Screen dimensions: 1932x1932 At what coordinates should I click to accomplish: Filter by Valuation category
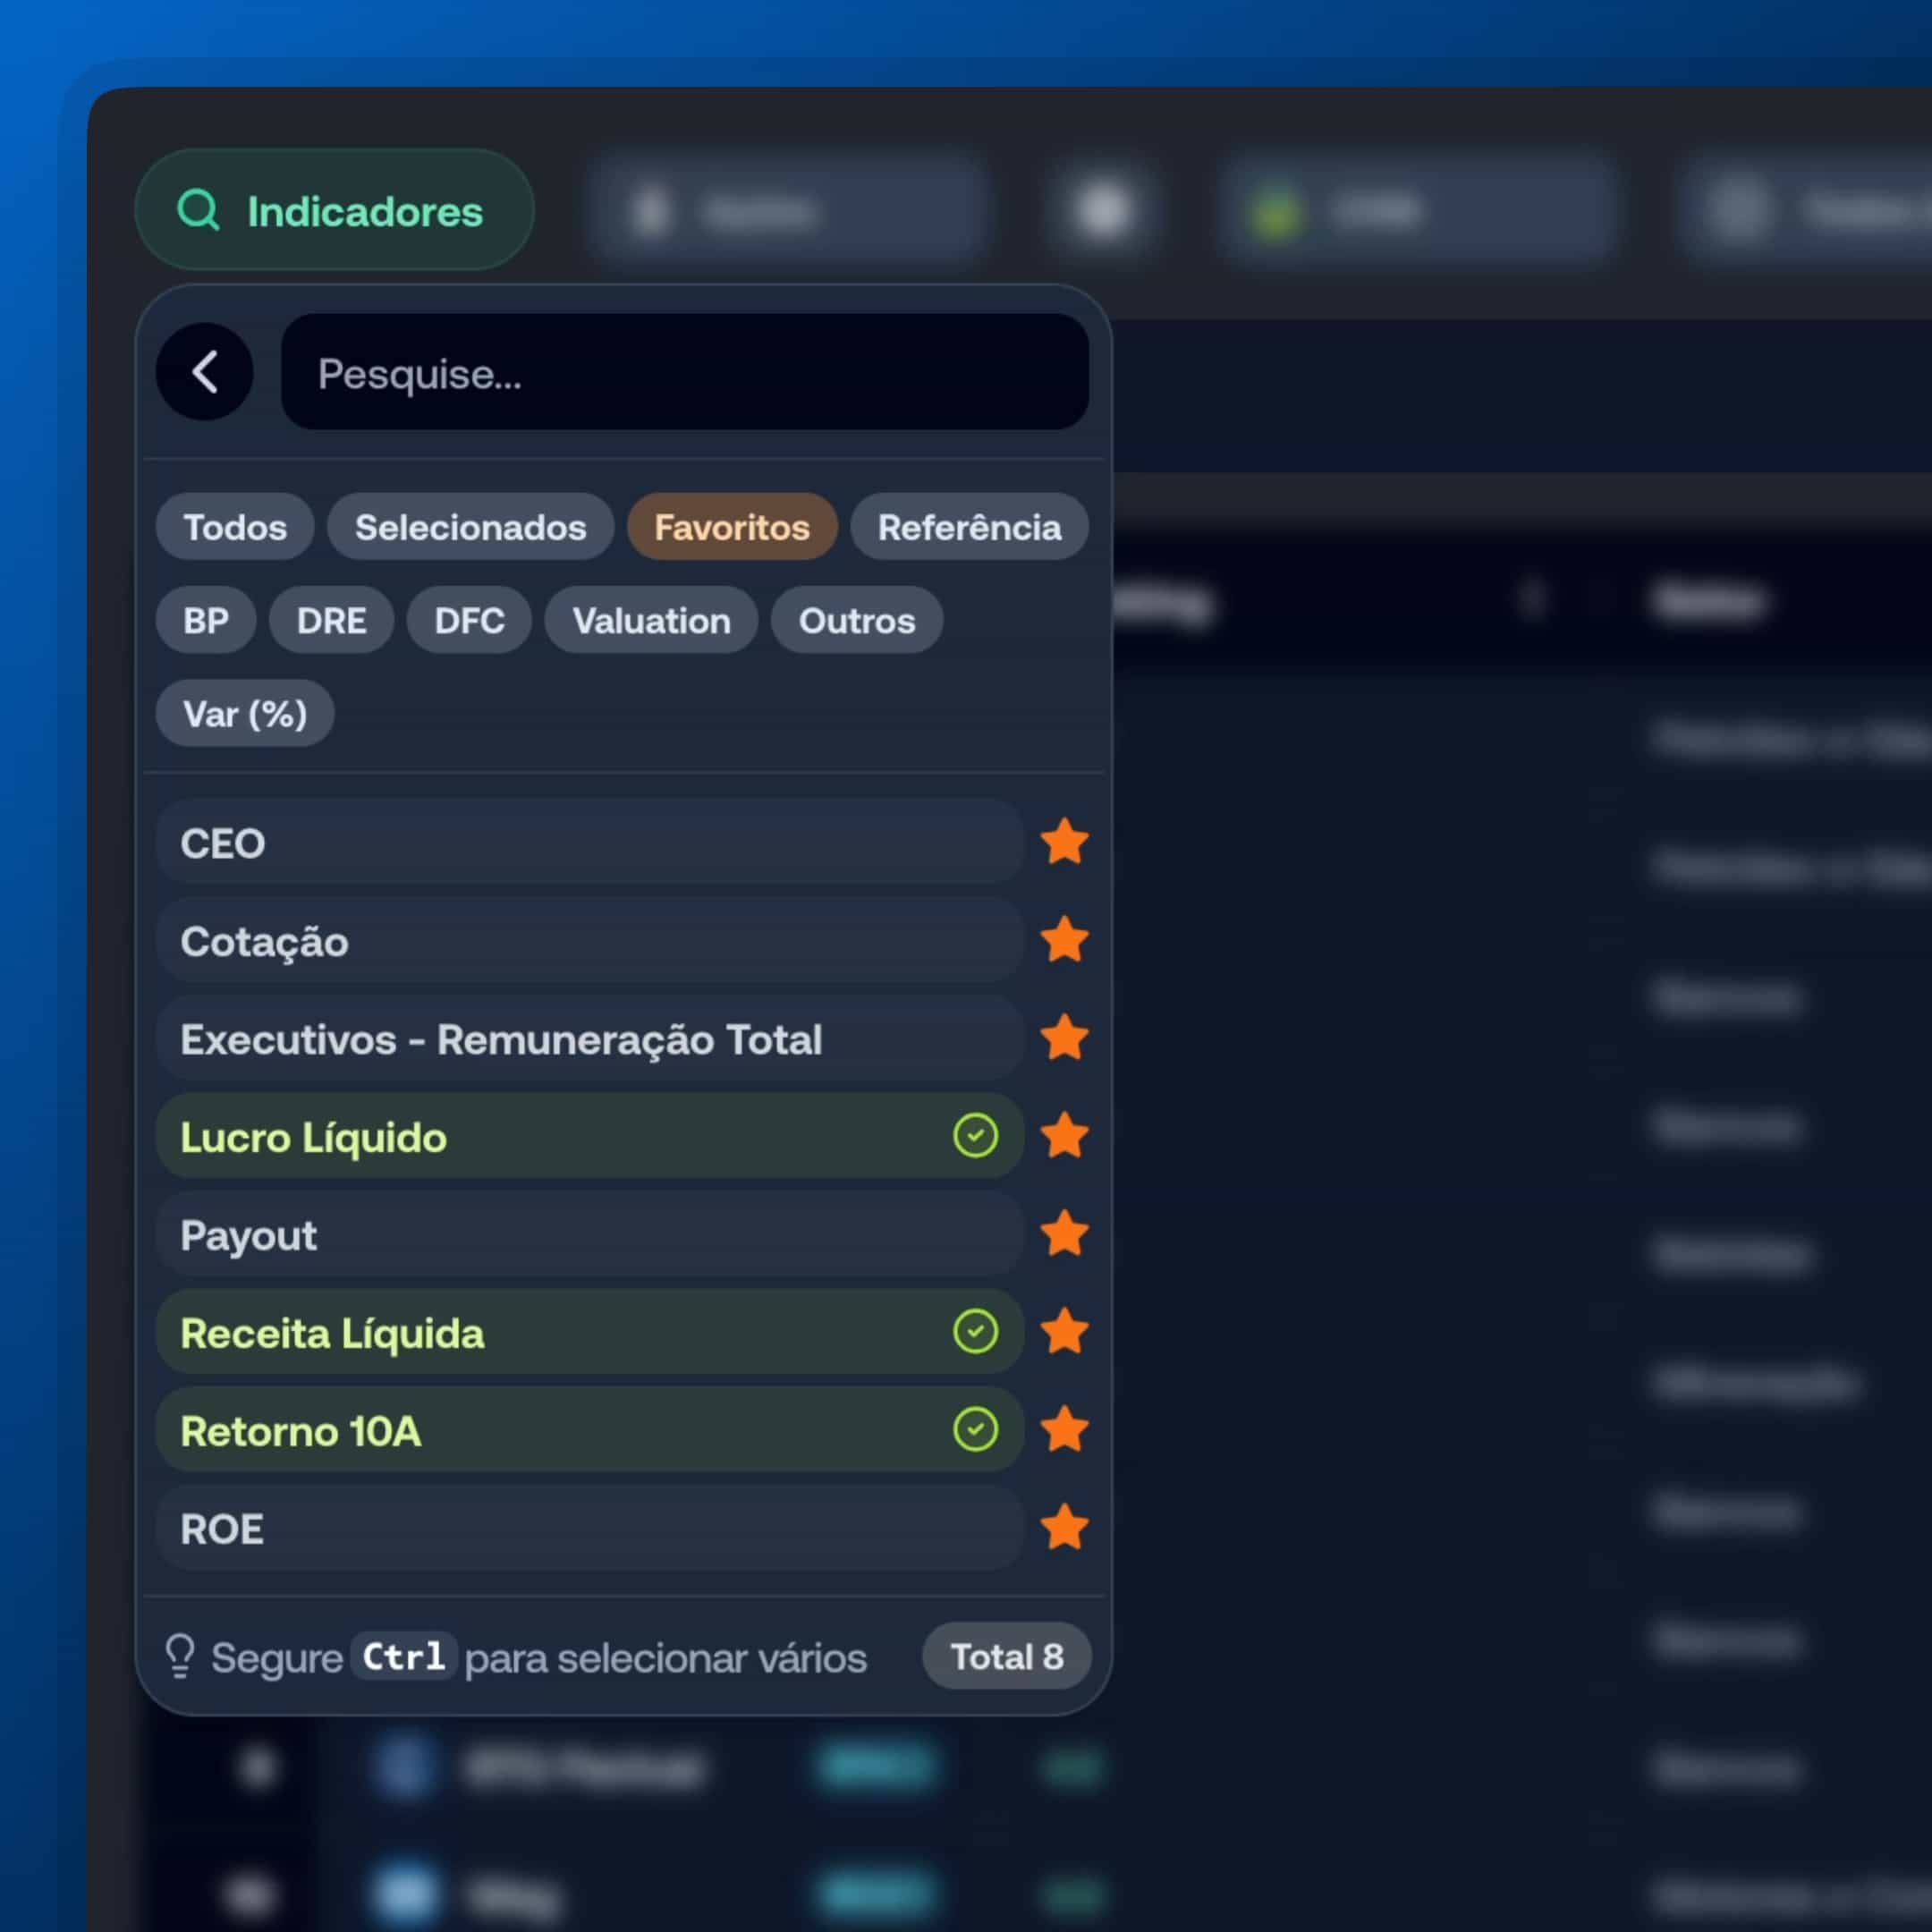click(651, 620)
